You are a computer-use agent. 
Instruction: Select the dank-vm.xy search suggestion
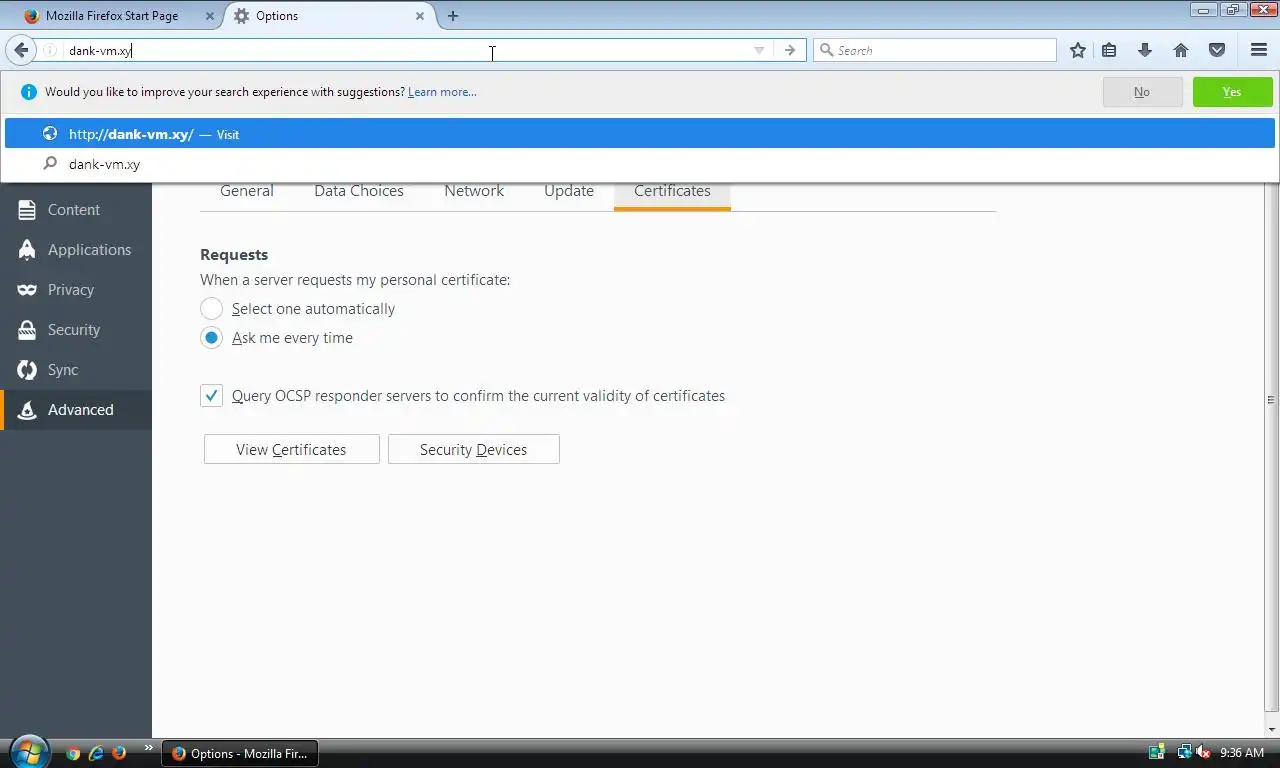640,164
